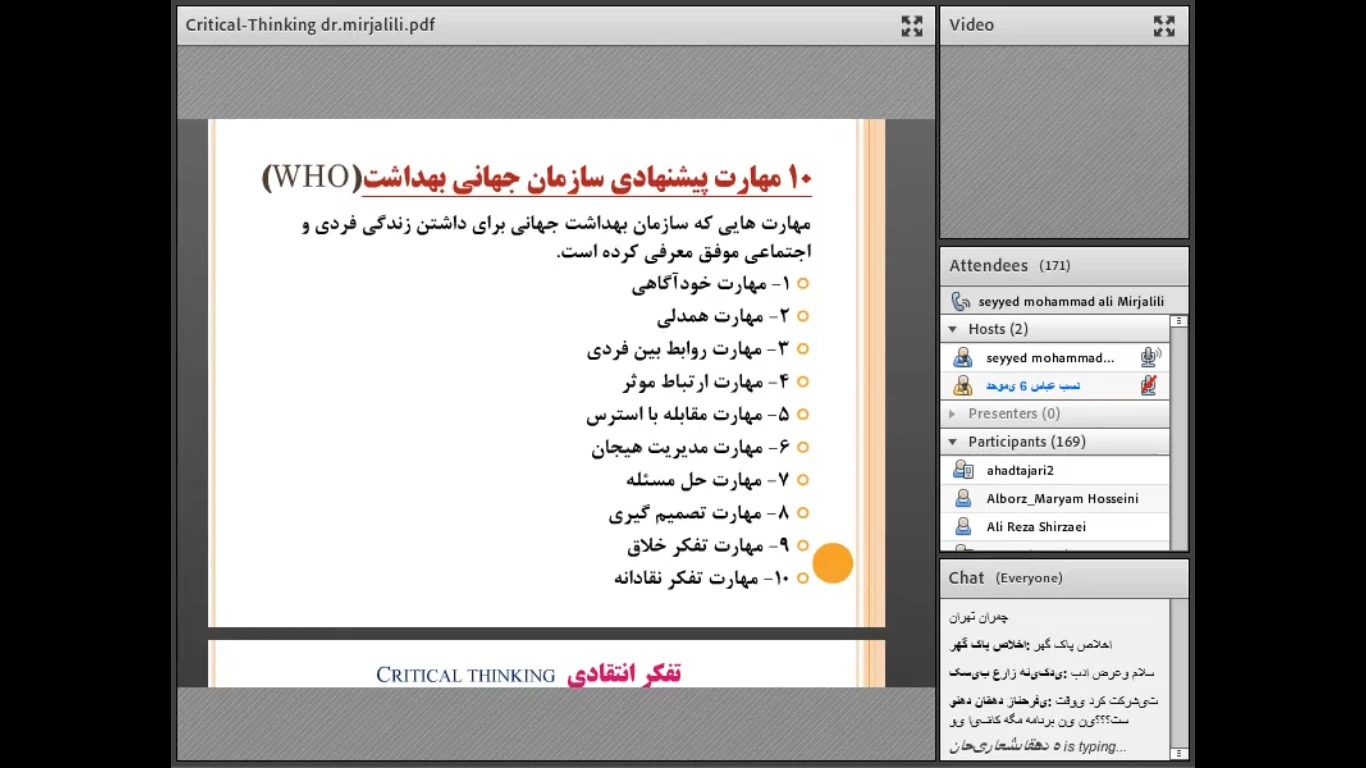Expand the Presenters (0) group
This screenshot has height=768, width=1366.
click(953, 413)
